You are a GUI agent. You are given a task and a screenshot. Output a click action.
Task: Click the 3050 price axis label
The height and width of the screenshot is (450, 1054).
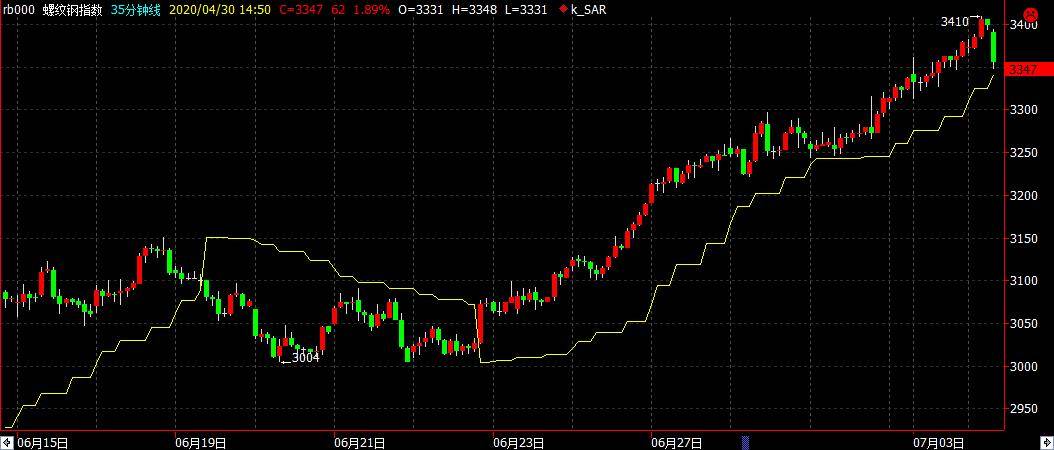click(1026, 324)
